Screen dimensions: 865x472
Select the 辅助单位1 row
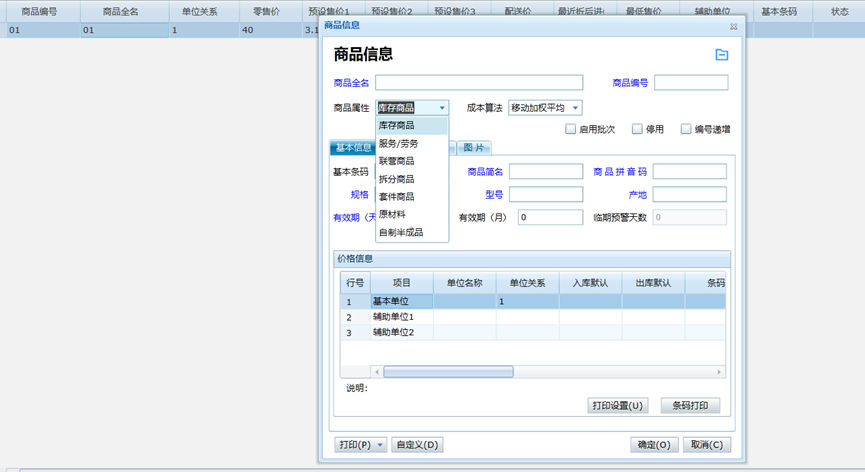(x=532, y=317)
